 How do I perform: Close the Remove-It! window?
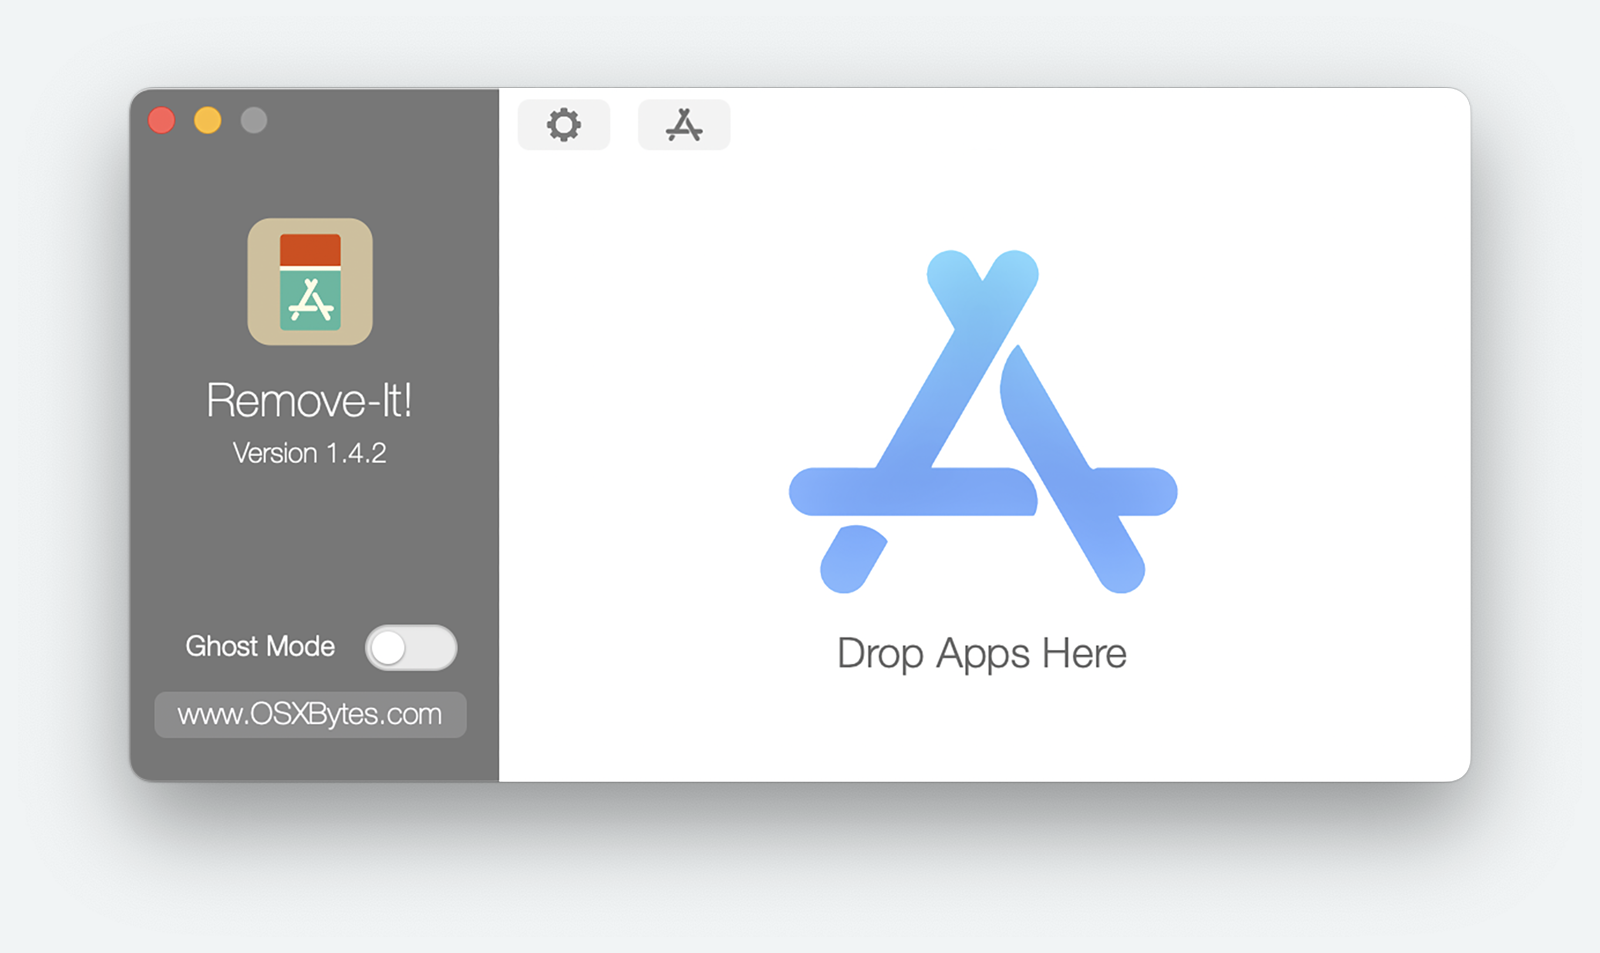[162, 120]
